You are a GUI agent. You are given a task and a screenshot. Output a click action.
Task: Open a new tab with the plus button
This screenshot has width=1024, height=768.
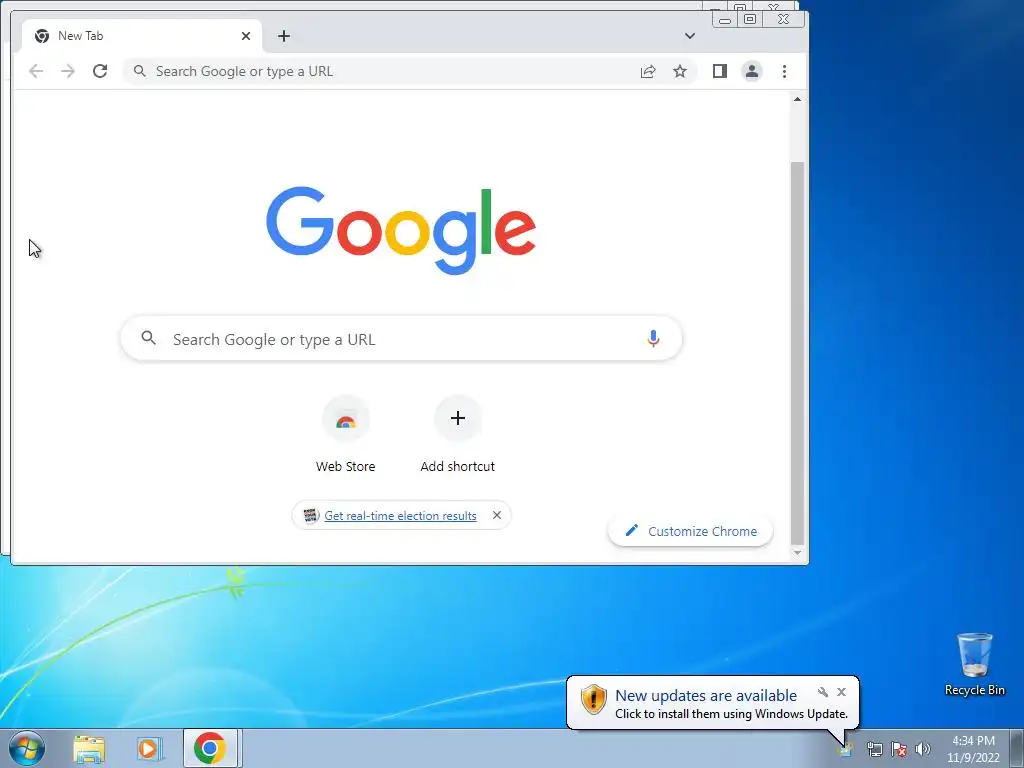[283, 36]
